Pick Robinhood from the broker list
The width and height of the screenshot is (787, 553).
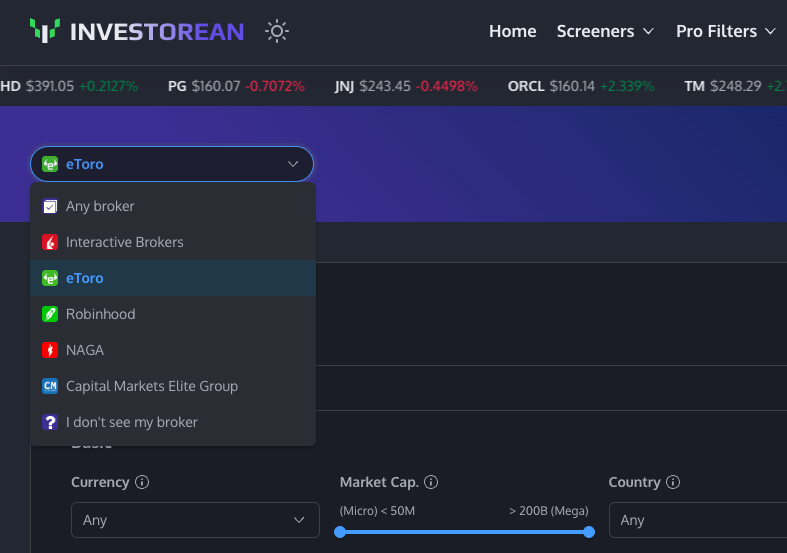click(173, 314)
